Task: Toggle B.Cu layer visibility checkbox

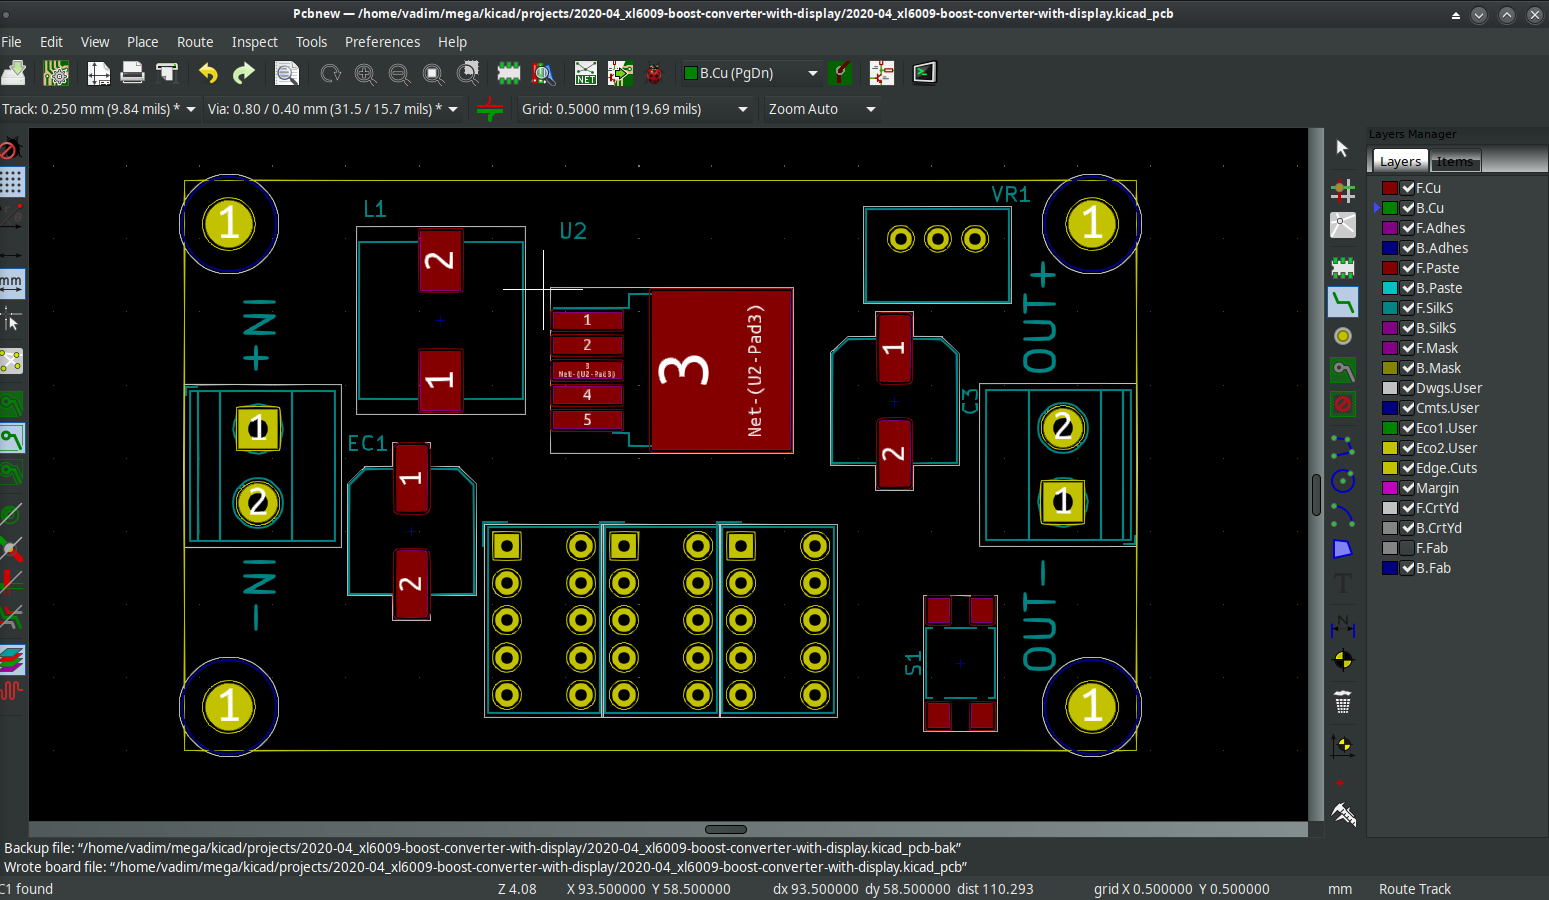Action: [x=1408, y=208]
